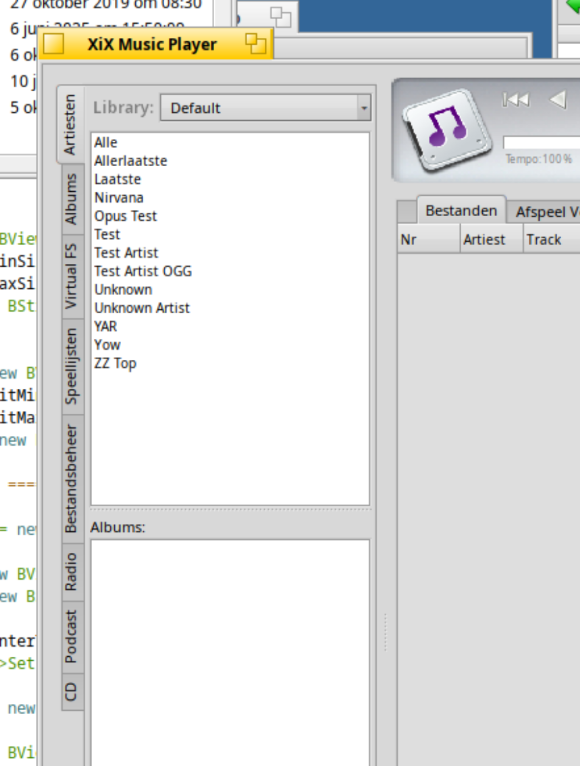Skip to previous track button
Image resolution: width=580 pixels, height=766 pixels.
(x=516, y=100)
